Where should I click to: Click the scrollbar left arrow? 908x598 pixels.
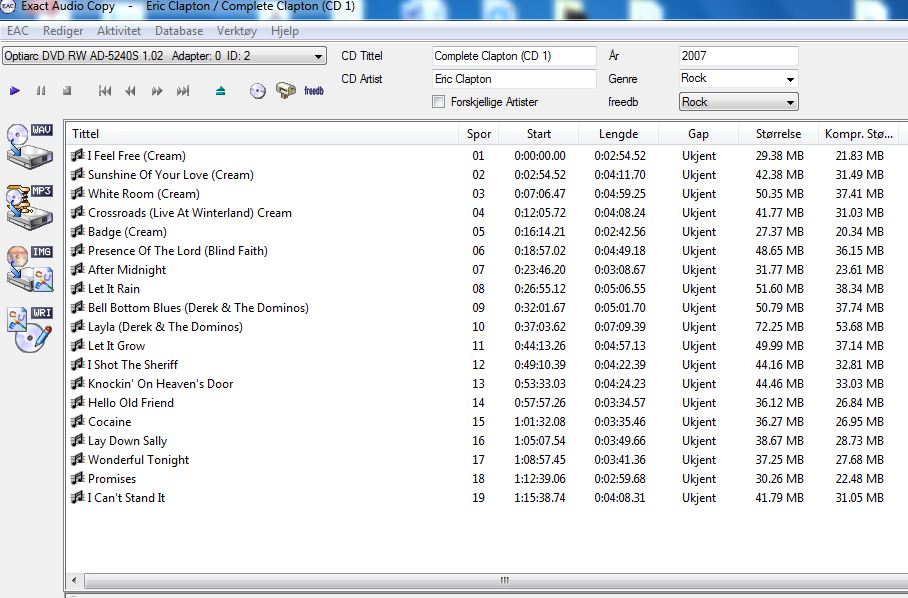[74, 580]
